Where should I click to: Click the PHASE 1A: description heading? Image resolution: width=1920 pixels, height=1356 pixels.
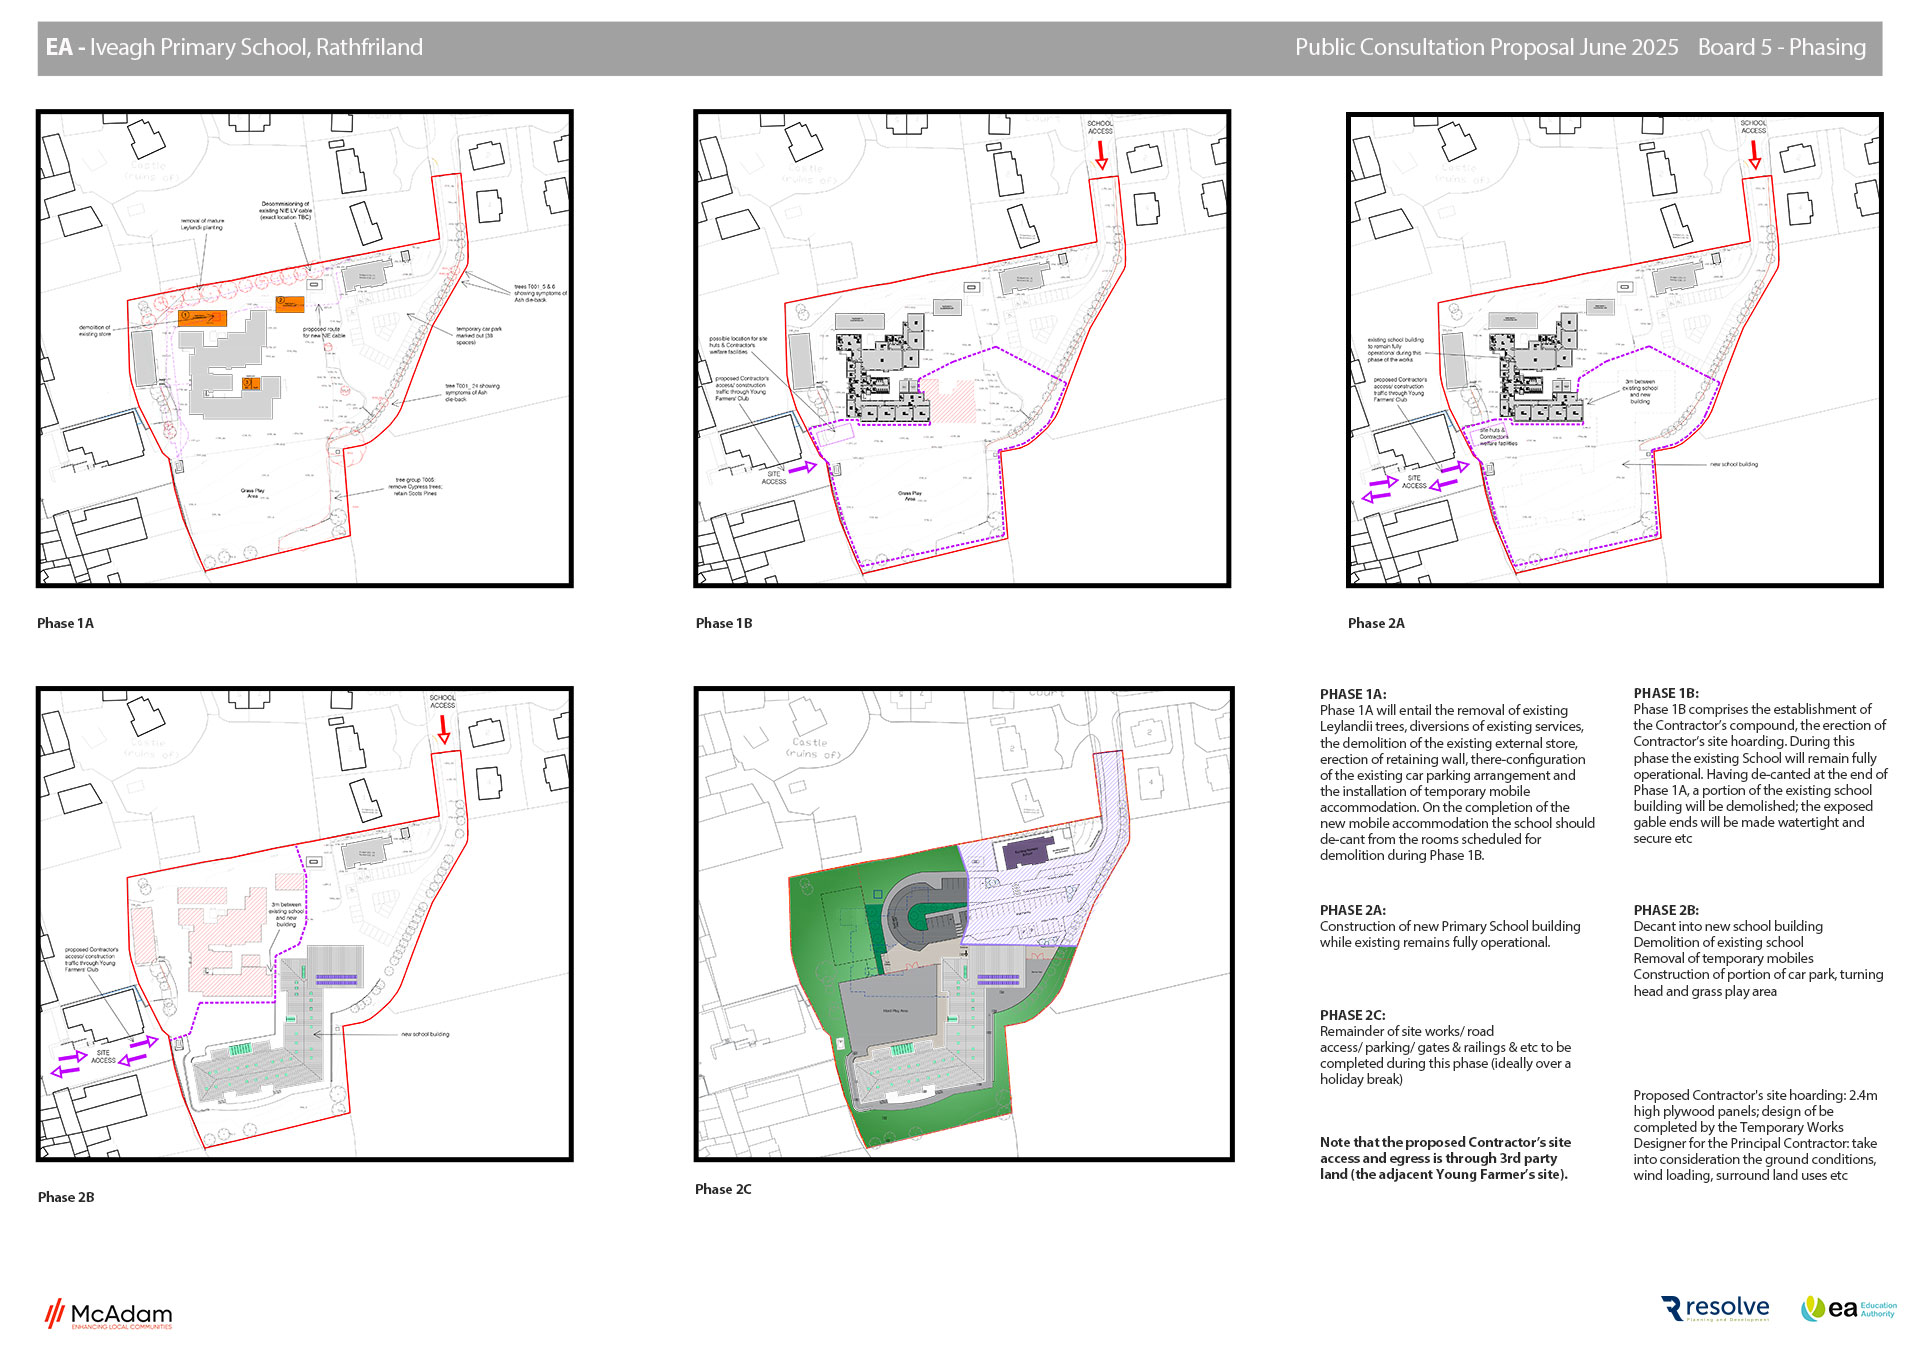1352,694
